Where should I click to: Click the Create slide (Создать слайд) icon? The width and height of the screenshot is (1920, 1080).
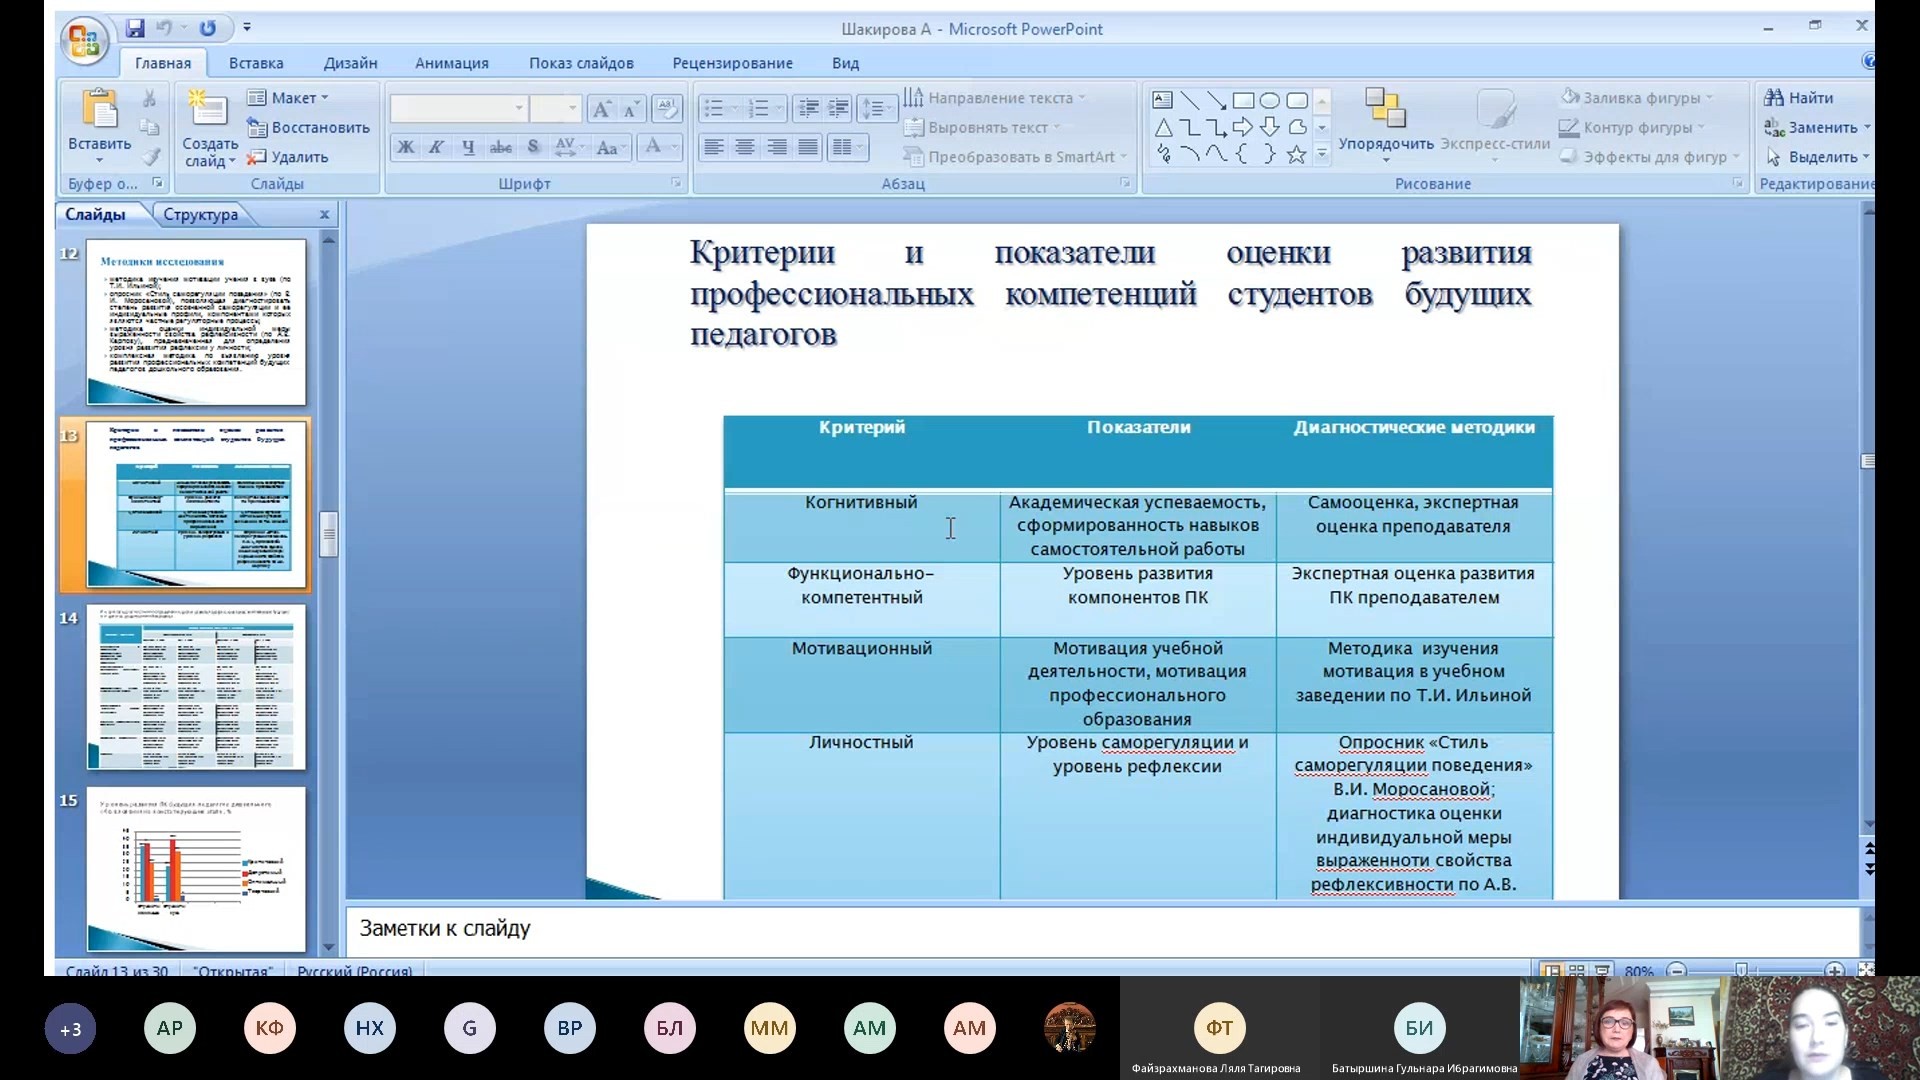(208, 110)
